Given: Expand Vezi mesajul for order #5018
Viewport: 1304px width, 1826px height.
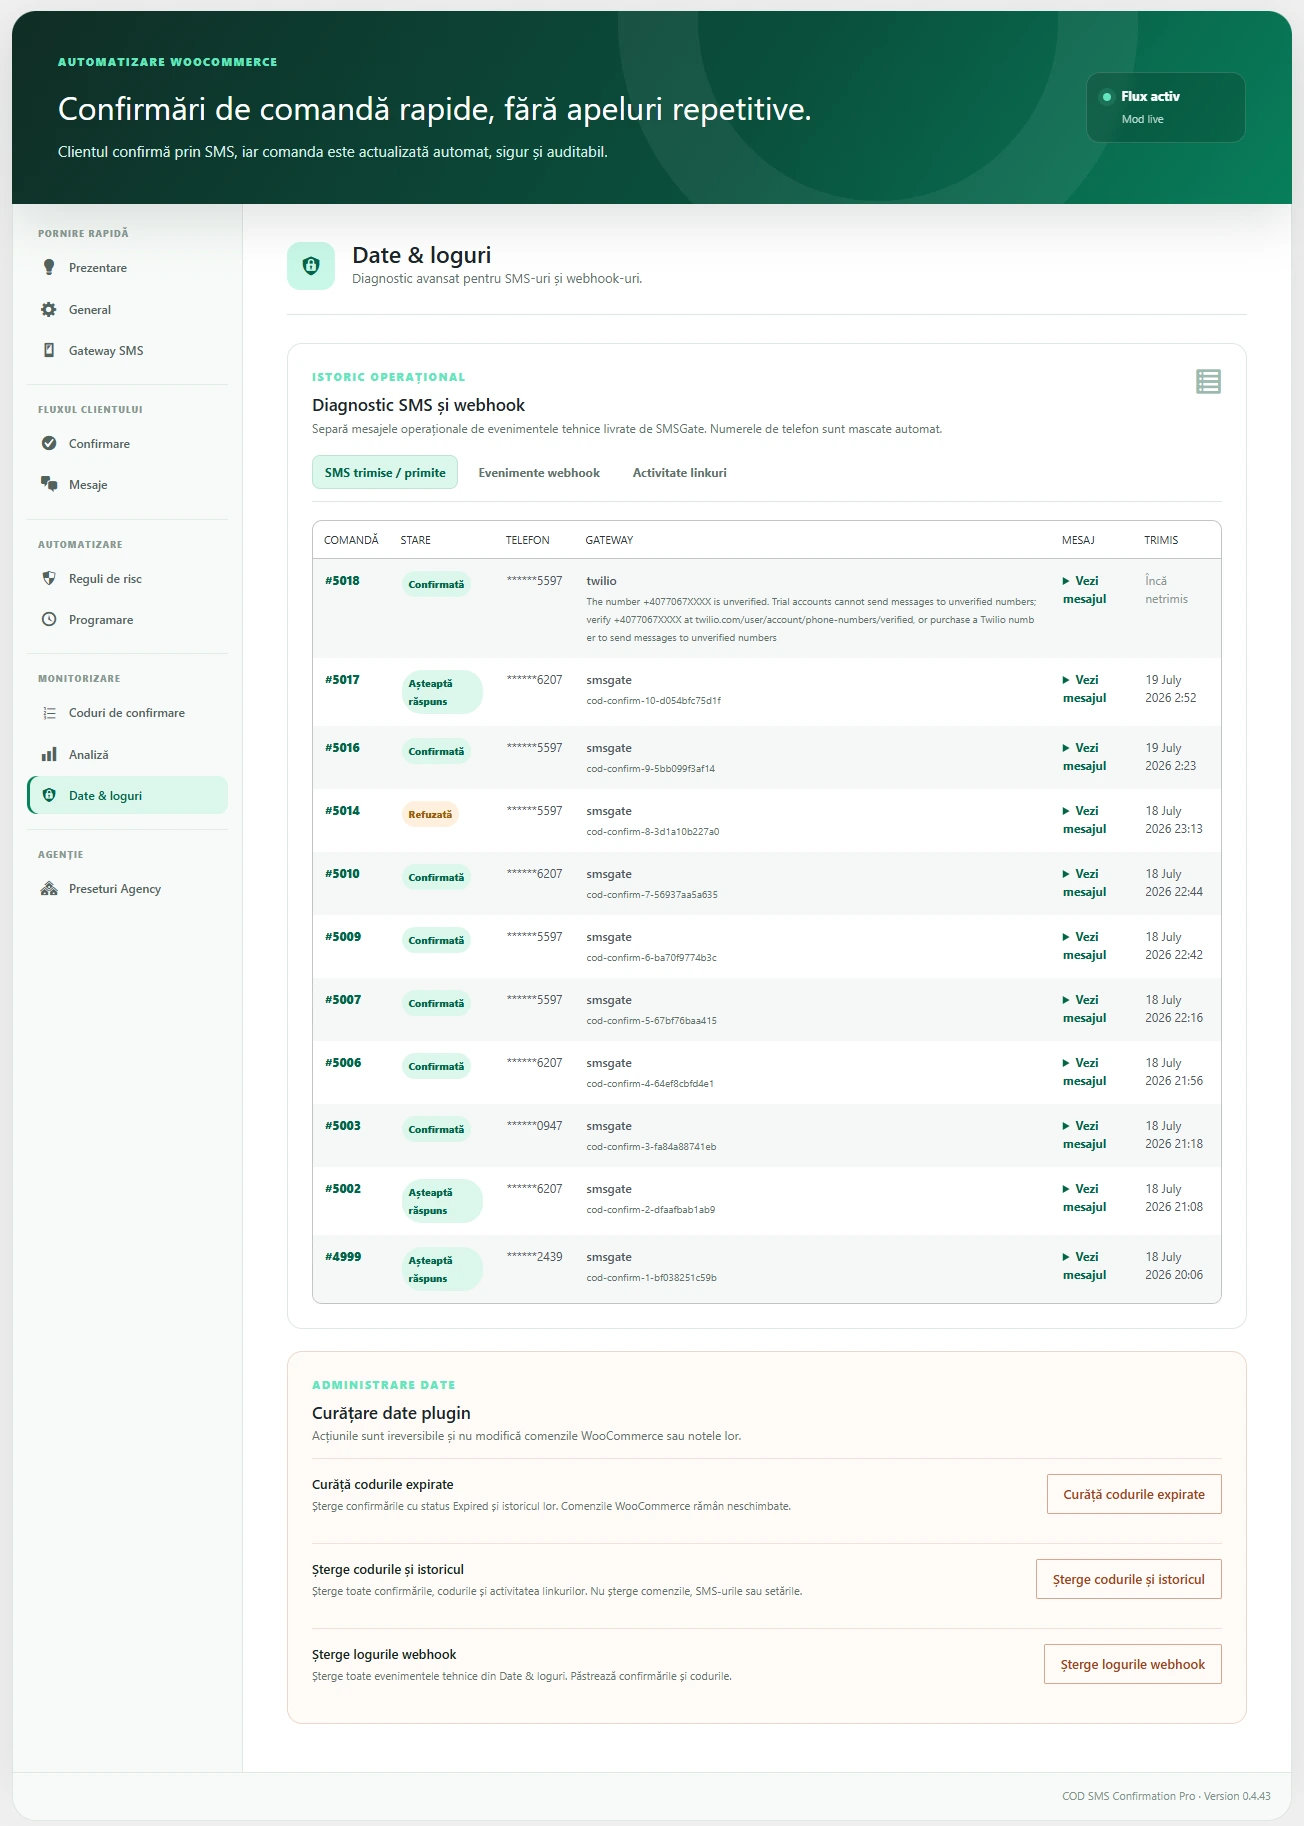Looking at the screenshot, I should click(x=1084, y=590).
